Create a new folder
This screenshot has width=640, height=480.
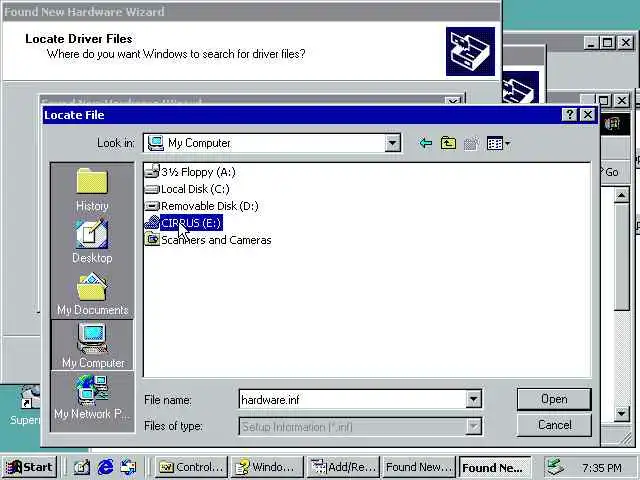(471, 143)
